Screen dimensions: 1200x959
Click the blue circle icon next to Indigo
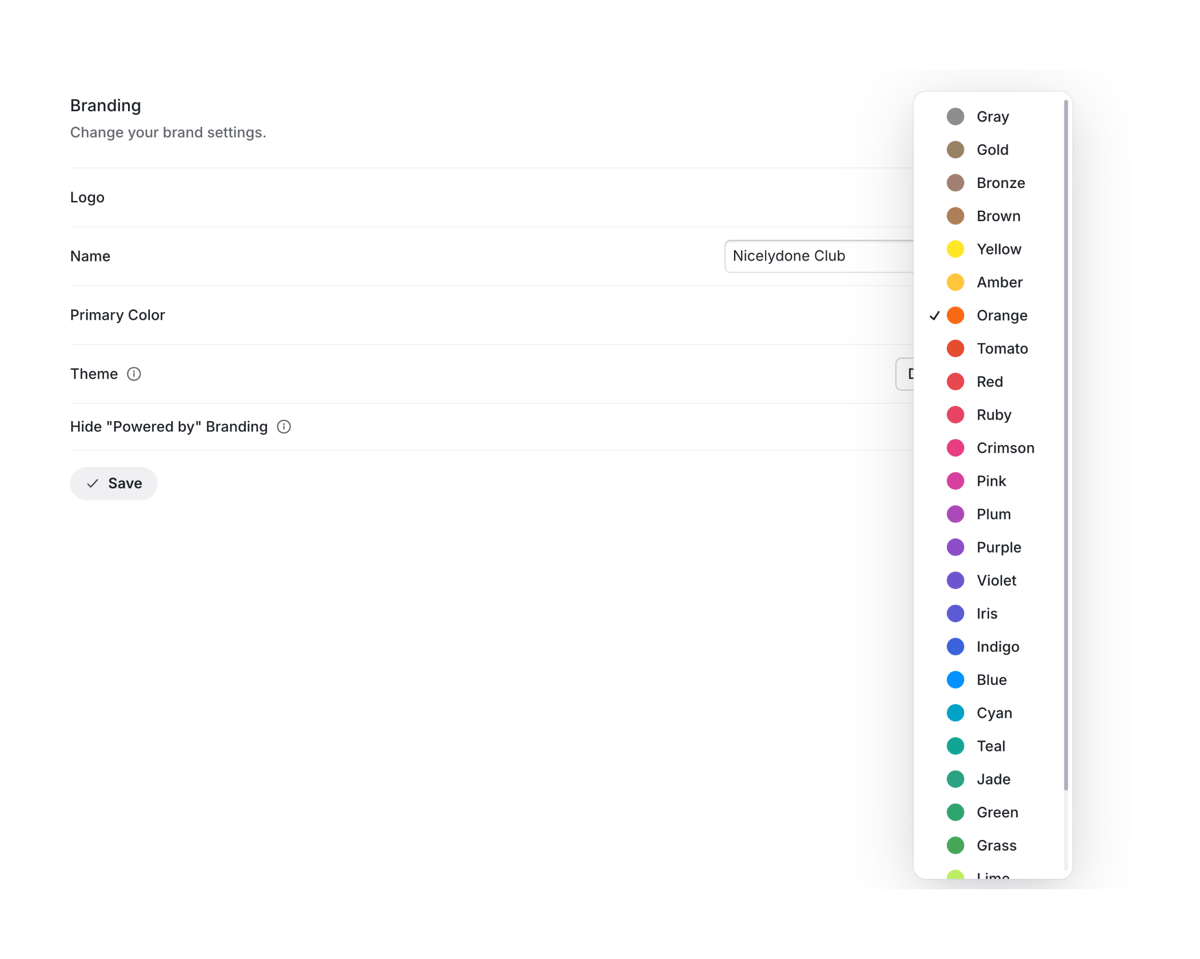955,646
